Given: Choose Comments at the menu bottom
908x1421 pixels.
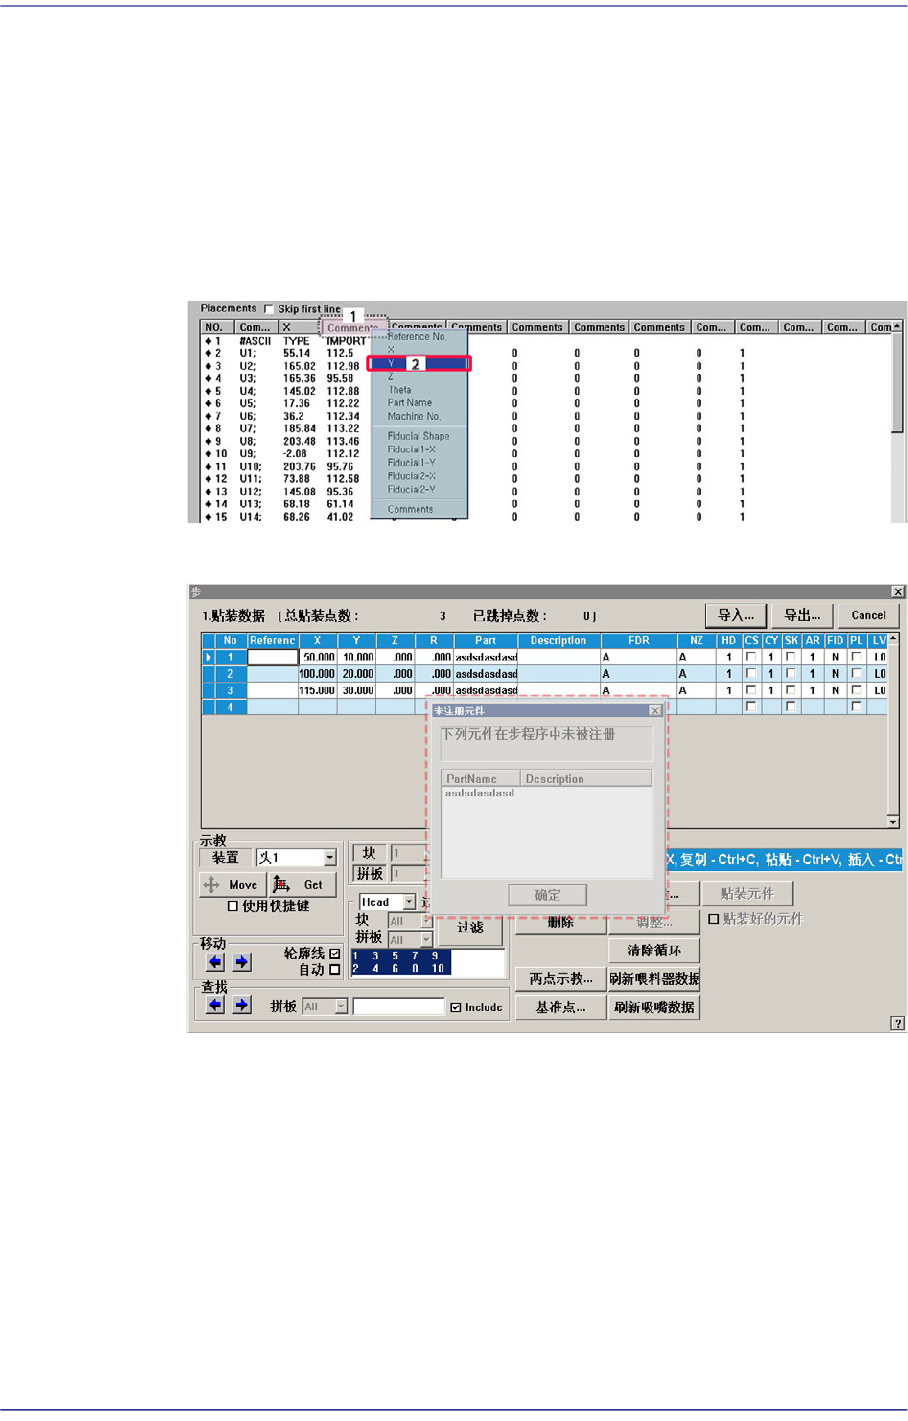Looking at the screenshot, I should [411, 509].
